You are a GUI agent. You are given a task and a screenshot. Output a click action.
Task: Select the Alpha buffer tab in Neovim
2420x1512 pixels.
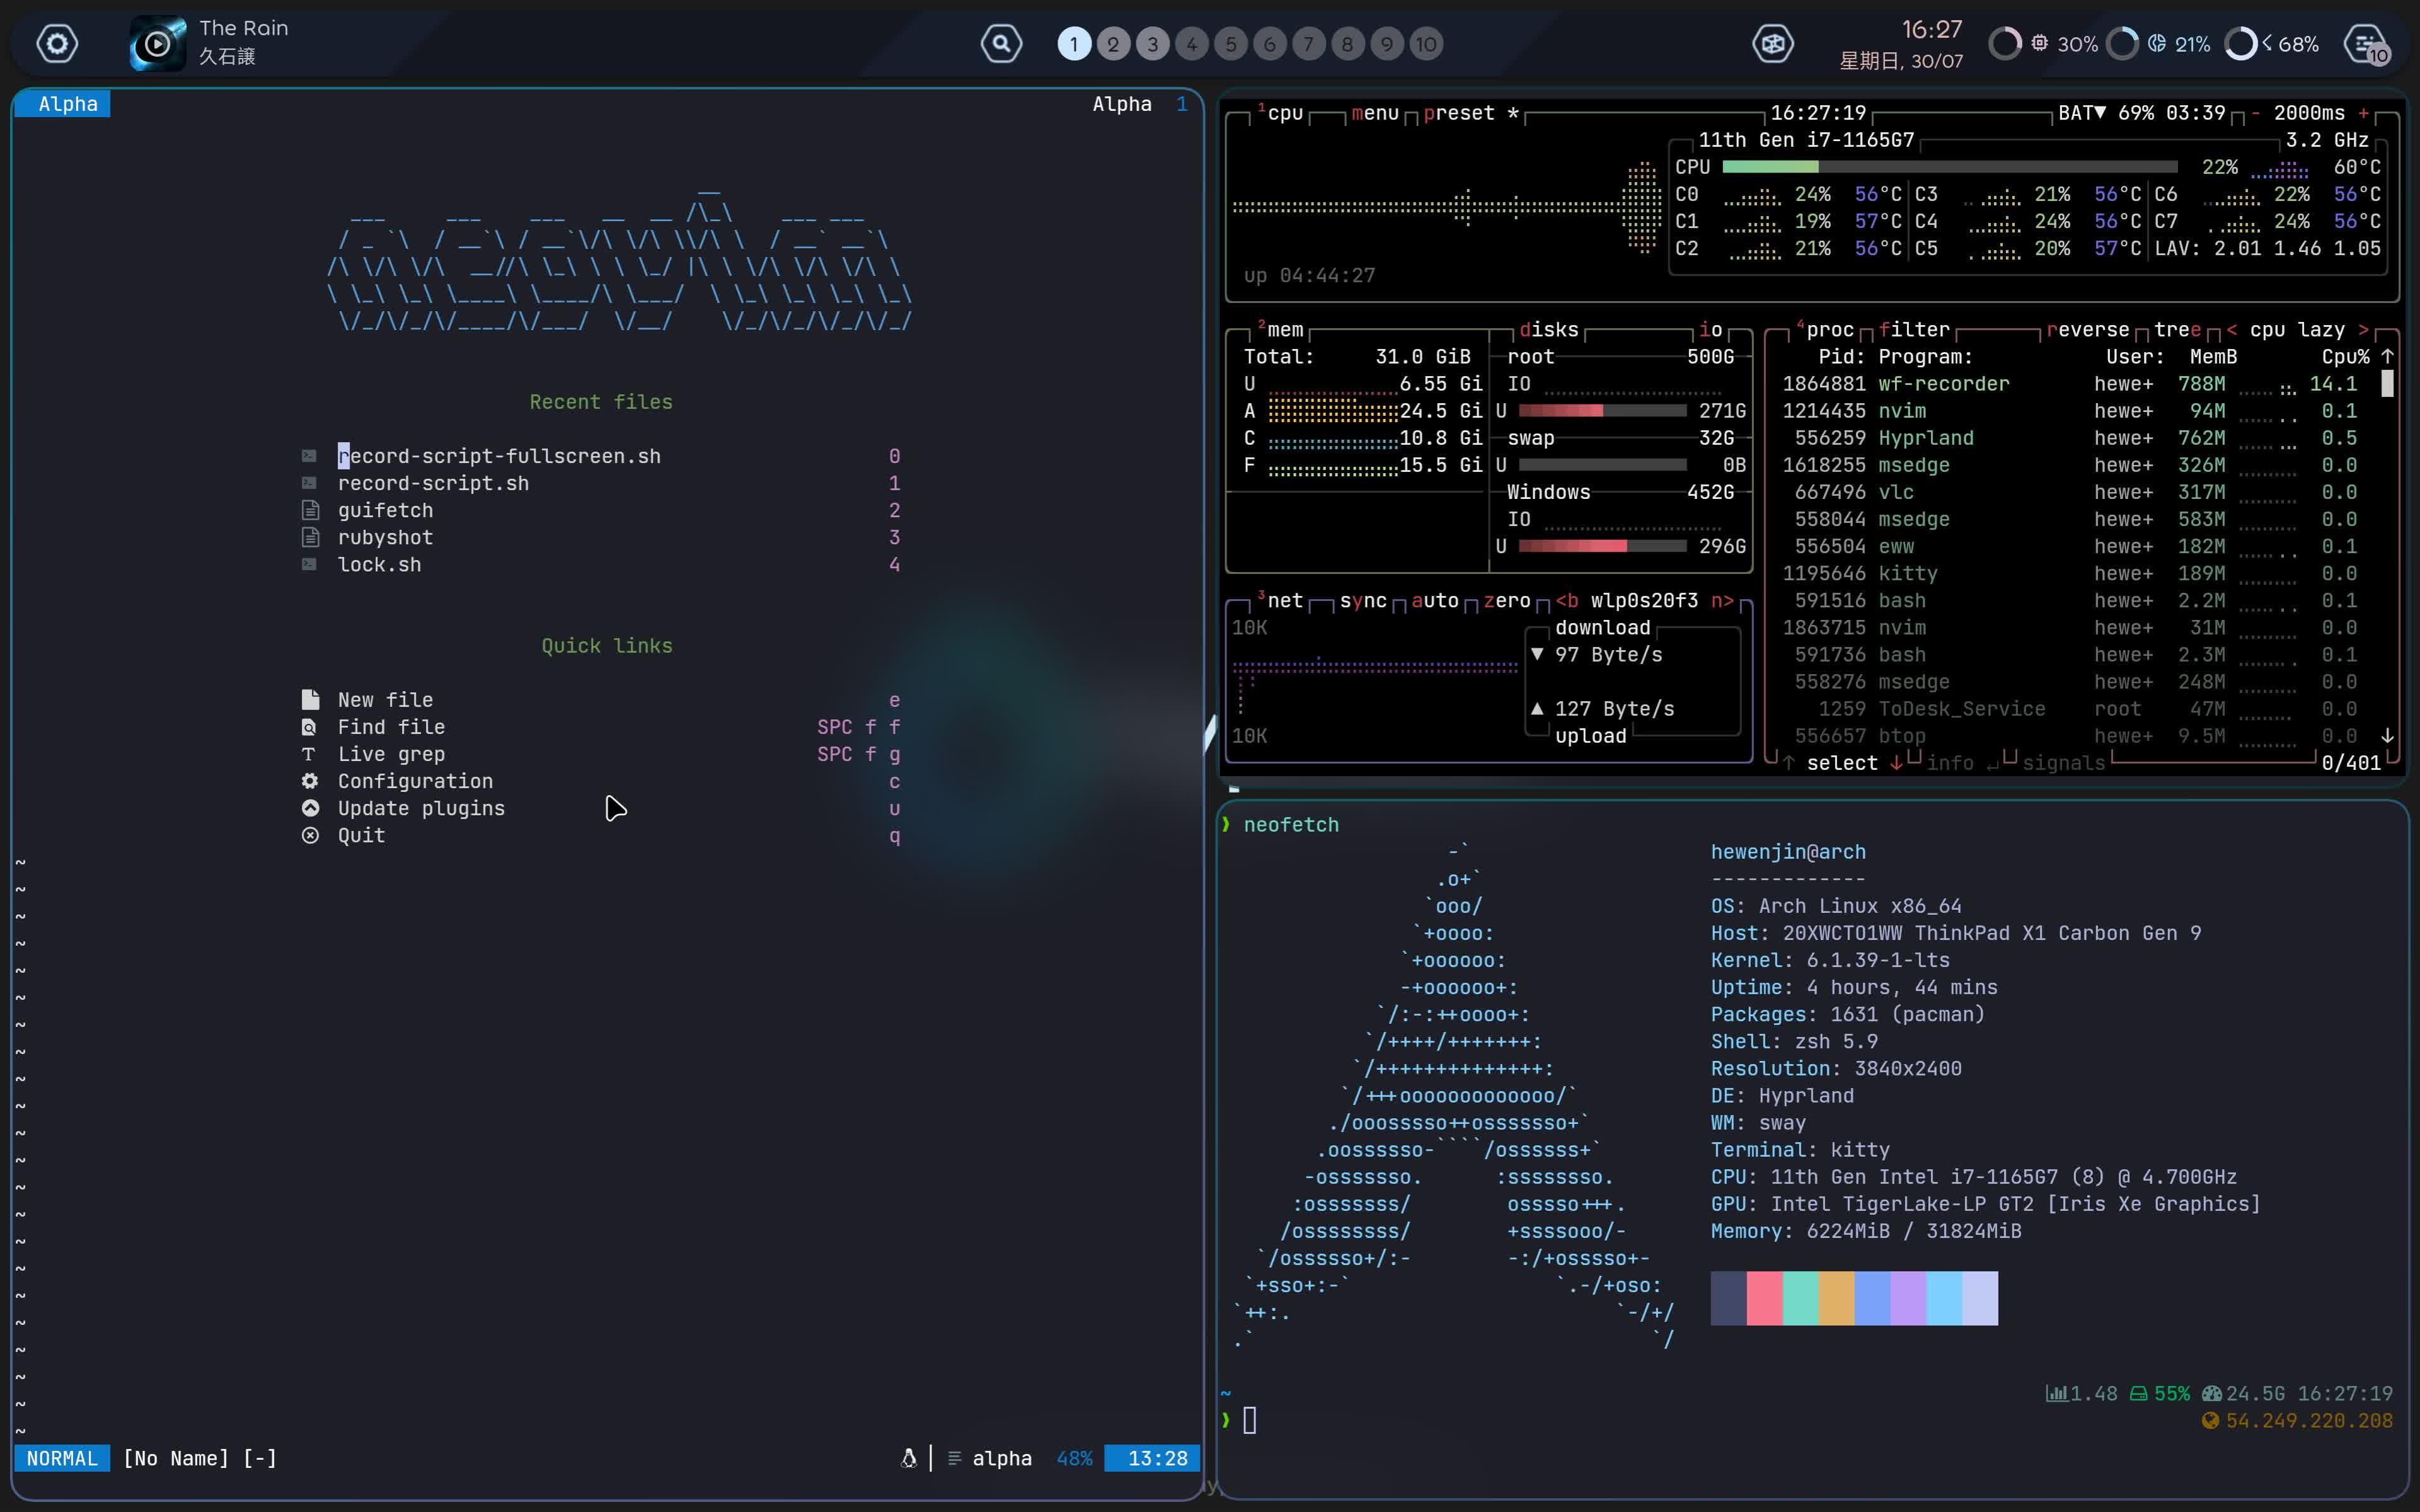tap(67, 104)
